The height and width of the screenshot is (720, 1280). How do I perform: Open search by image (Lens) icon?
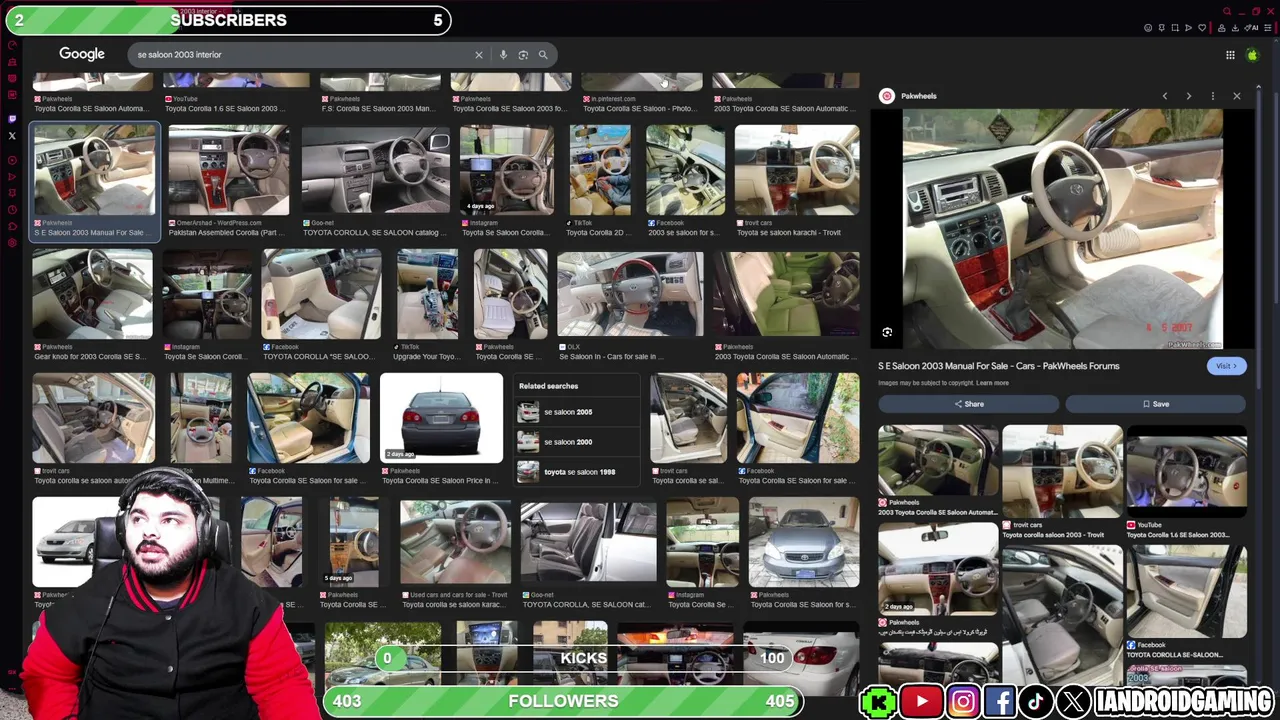pyautogui.click(x=523, y=55)
